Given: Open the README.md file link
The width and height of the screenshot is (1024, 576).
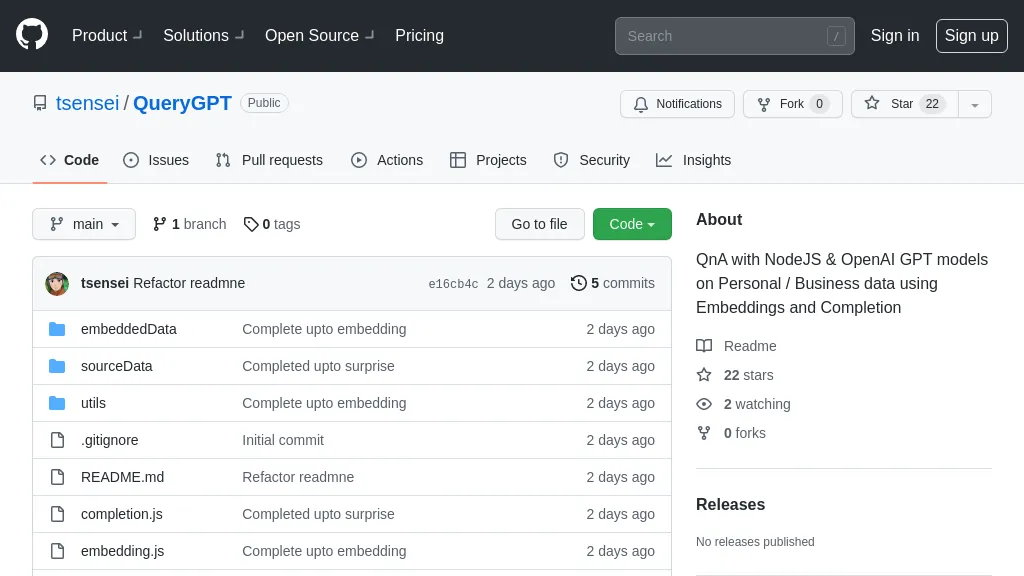Looking at the screenshot, I should pyautogui.click(x=122, y=477).
